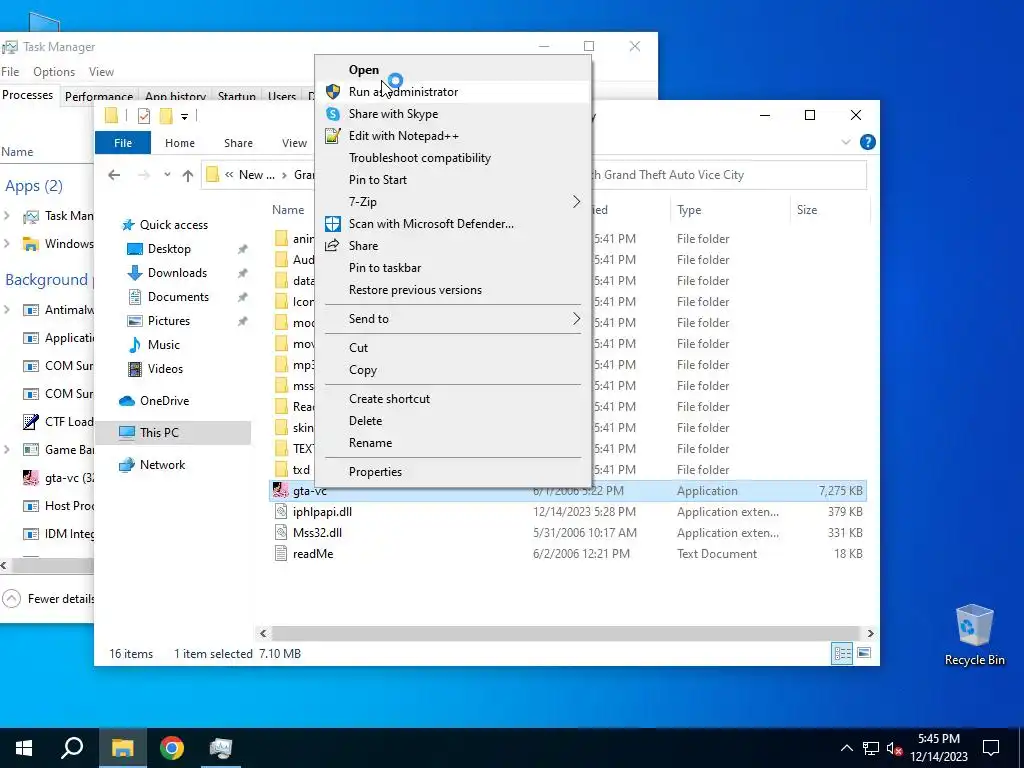Open the Windows Start menu
The image size is (1024, 768).
[24, 748]
